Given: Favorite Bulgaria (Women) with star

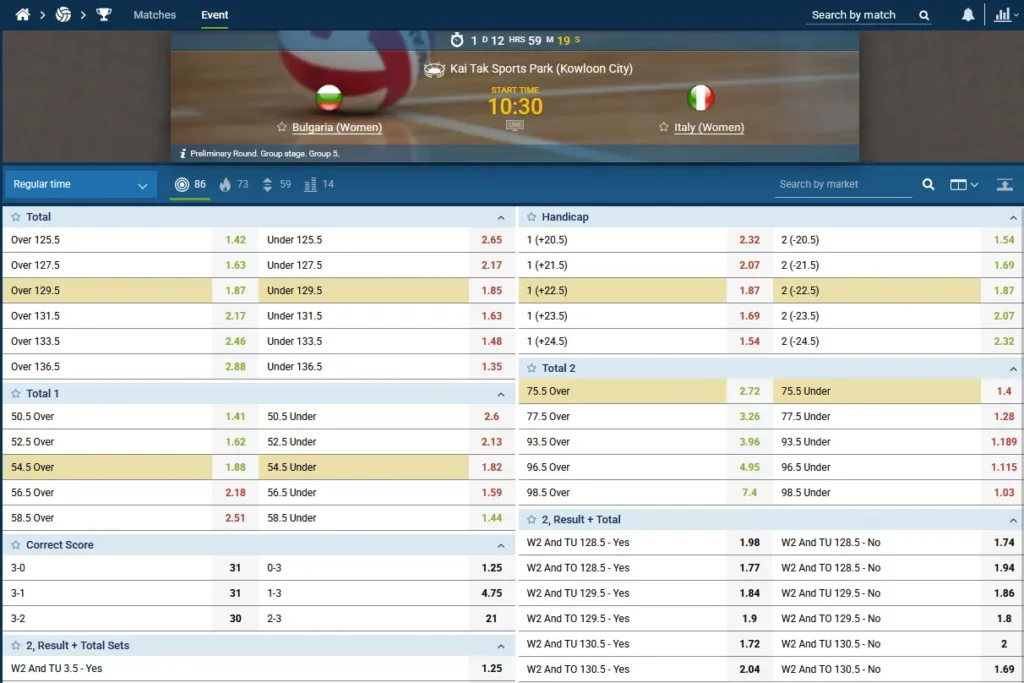Looking at the screenshot, I should coord(282,128).
